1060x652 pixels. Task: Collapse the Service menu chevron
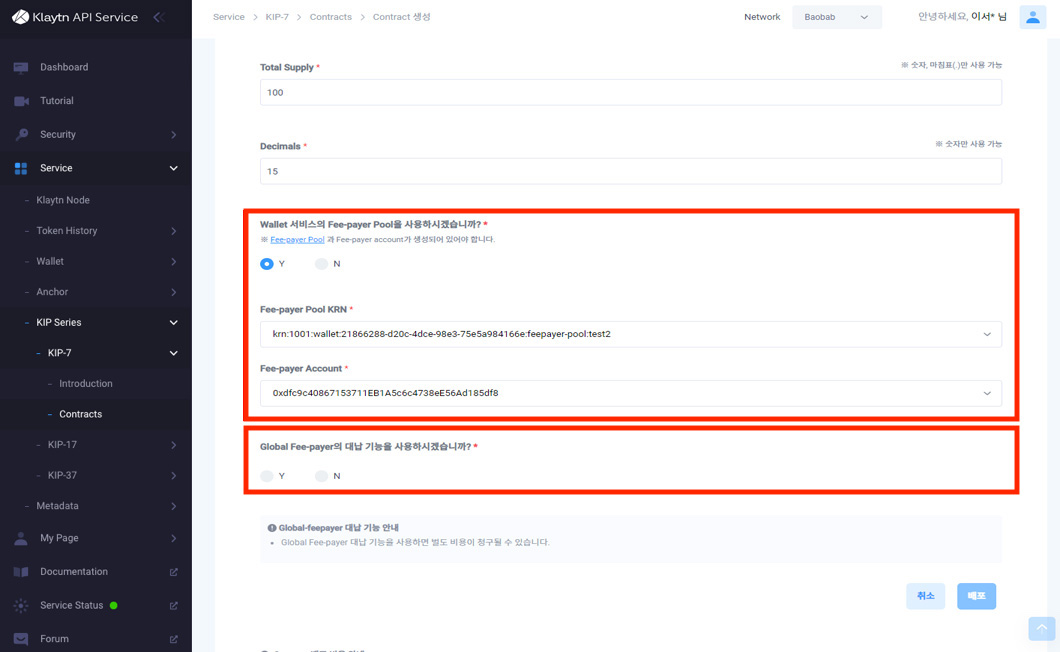click(x=174, y=168)
